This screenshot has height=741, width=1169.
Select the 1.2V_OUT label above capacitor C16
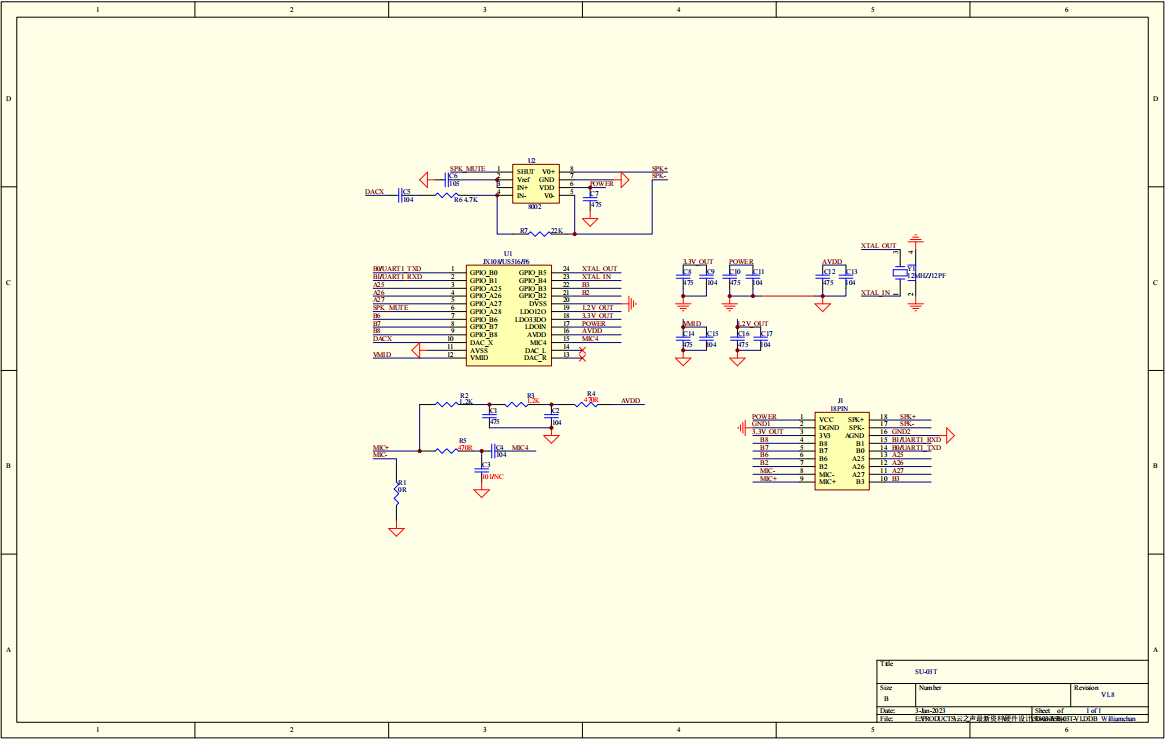[752, 324]
